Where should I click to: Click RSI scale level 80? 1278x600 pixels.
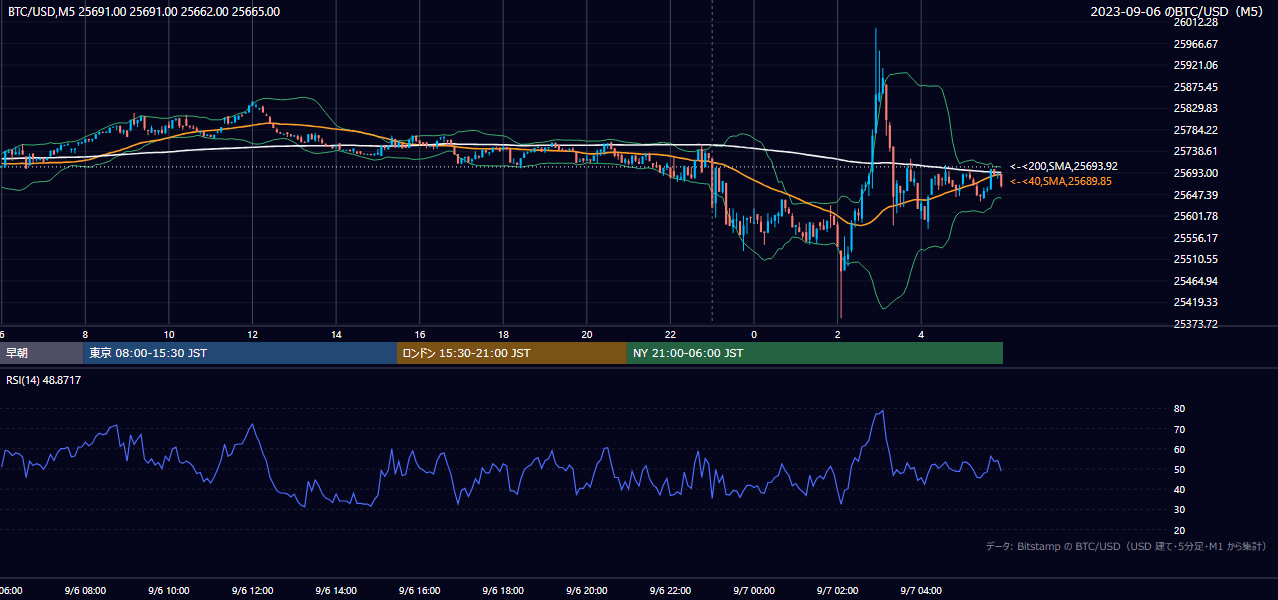click(1179, 409)
